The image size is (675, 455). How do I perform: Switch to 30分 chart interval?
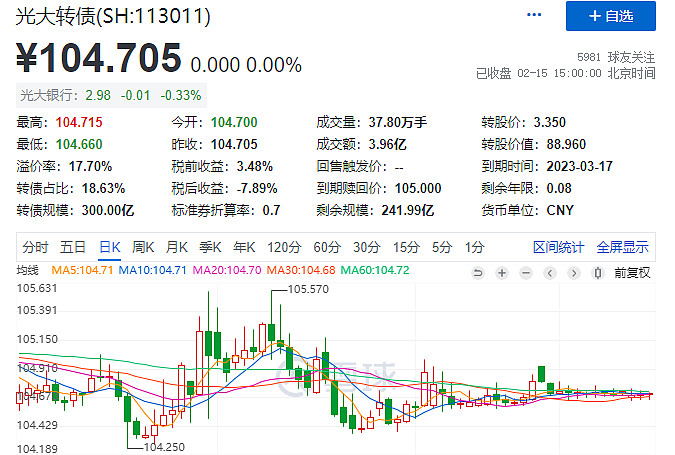[367, 247]
